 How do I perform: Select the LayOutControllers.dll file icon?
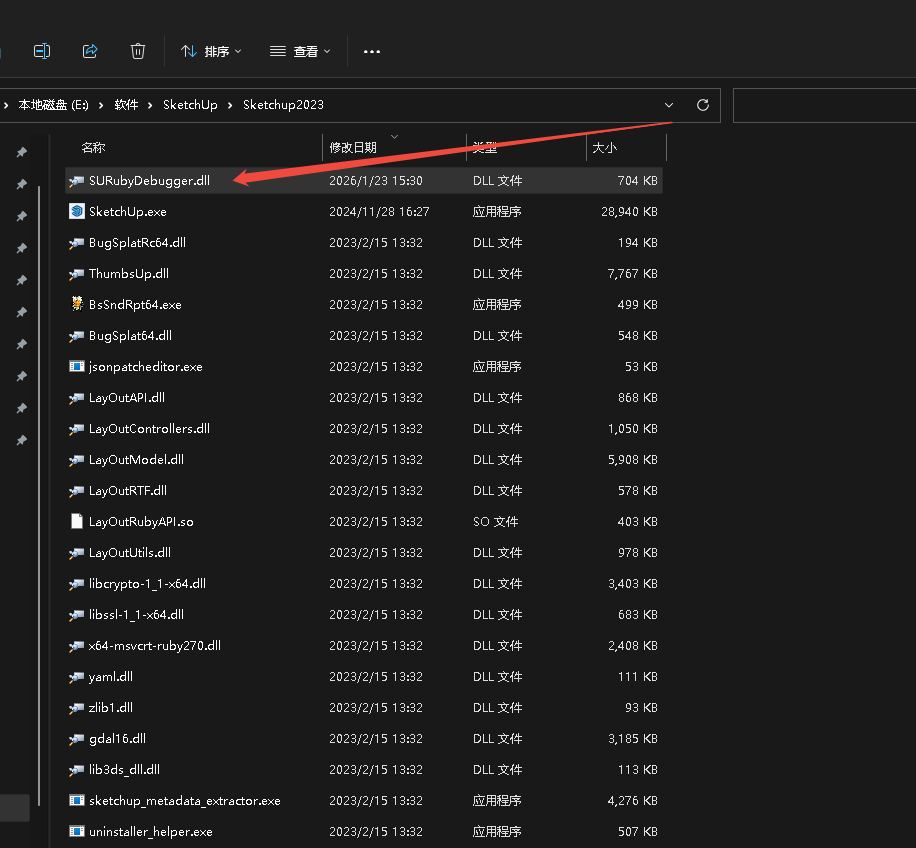tap(77, 428)
